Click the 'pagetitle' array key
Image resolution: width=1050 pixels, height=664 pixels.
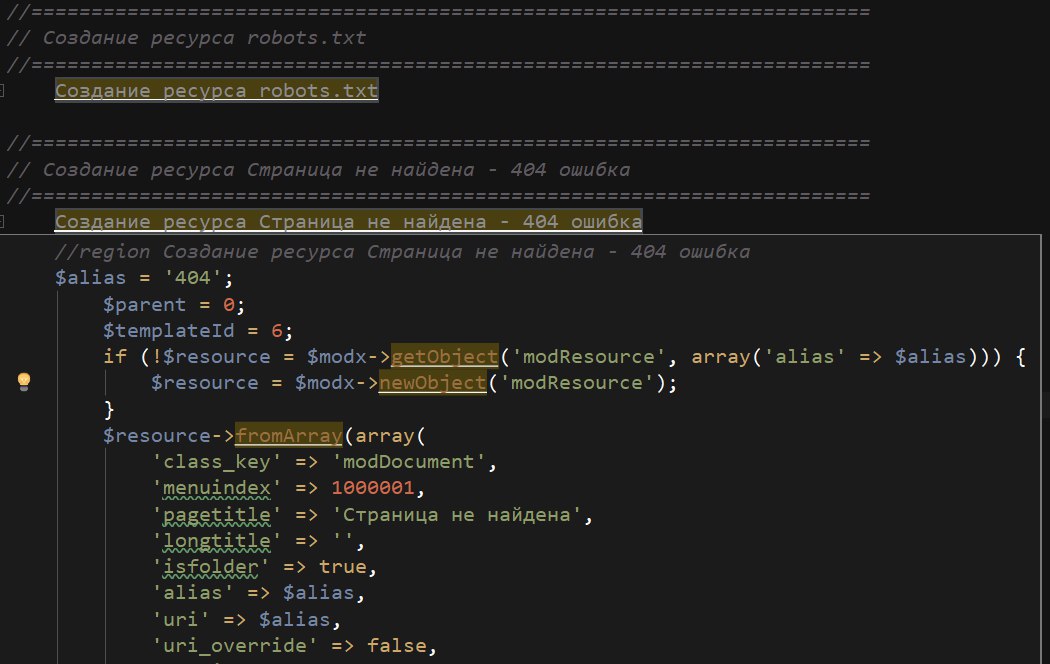tap(216, 515)
